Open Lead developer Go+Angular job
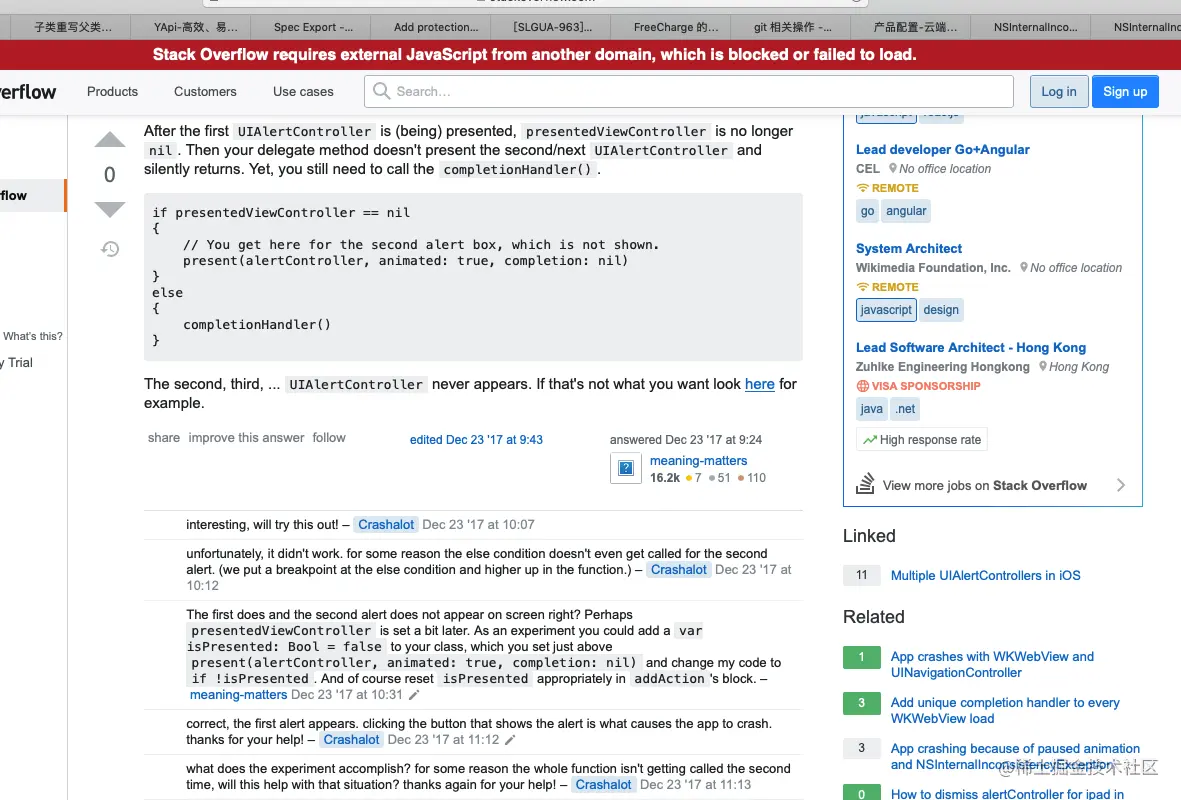 pos(942,150)
